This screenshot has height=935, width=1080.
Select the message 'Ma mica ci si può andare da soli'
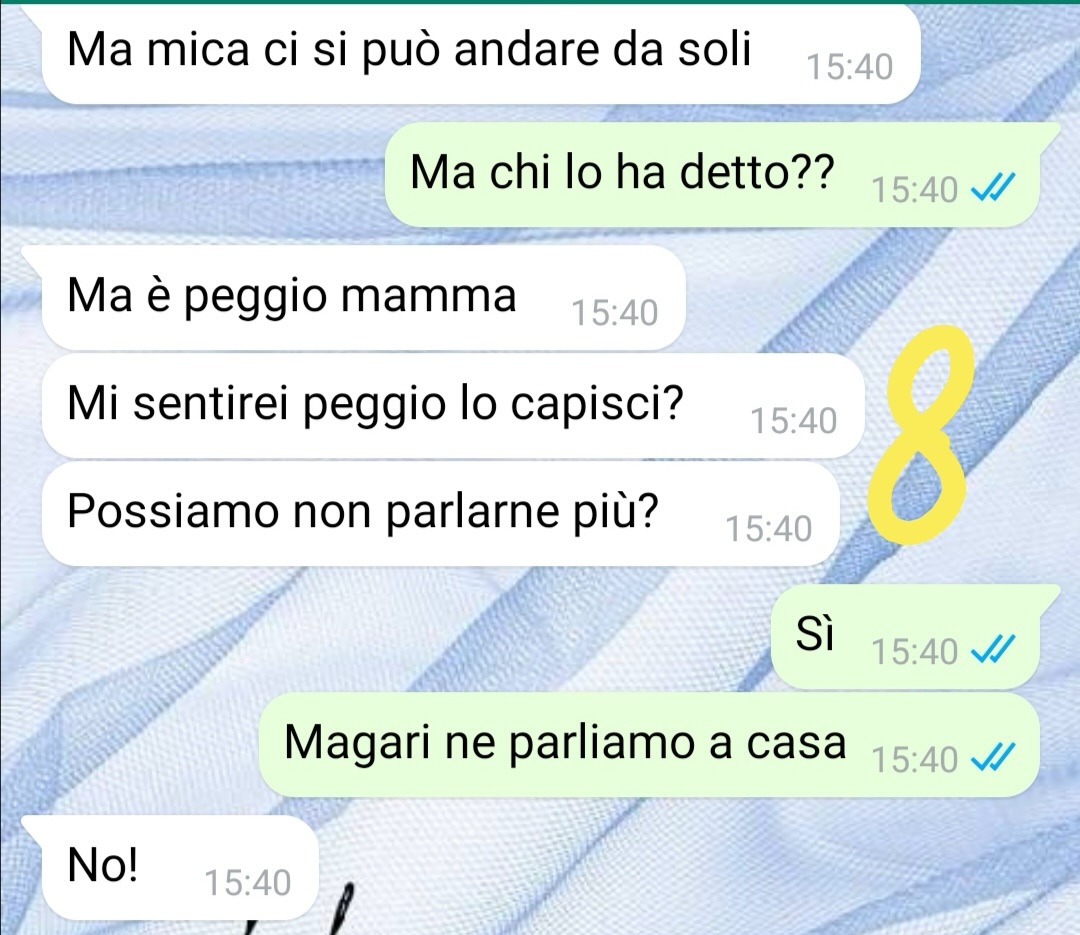[481, 55]
